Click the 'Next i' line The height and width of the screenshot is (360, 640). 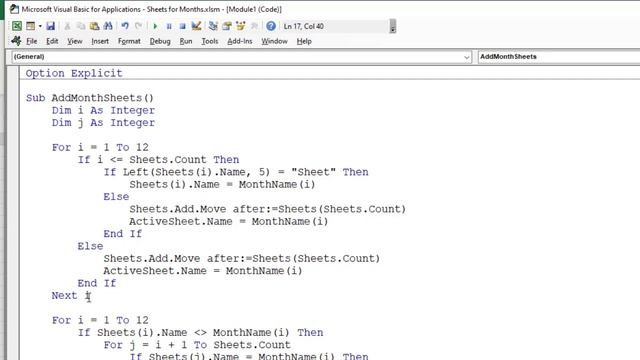(x=71, y=296)
